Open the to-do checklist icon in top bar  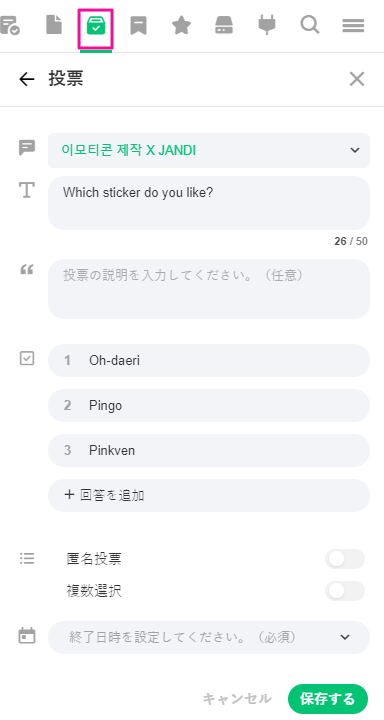[9, 25]
